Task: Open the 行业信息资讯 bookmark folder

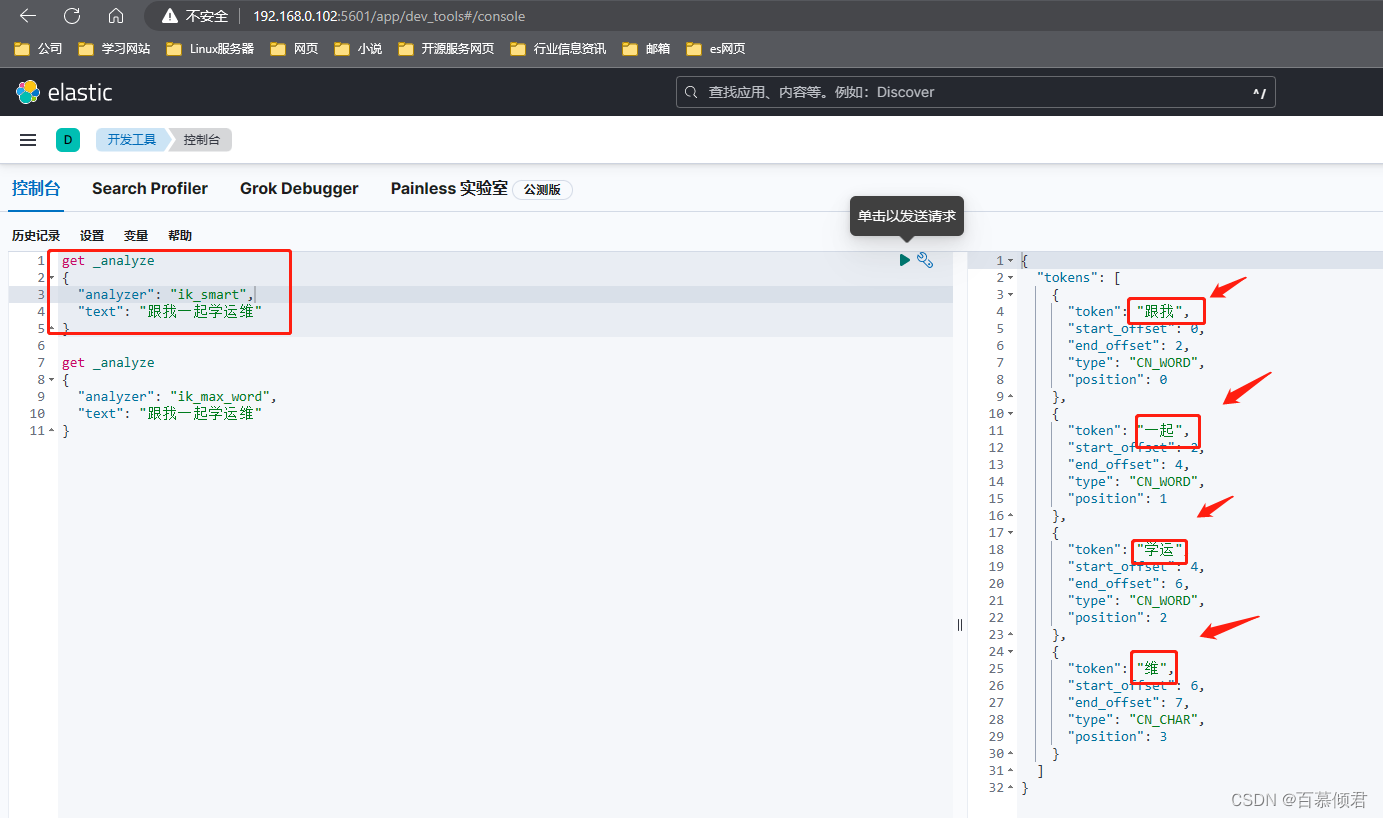Action: [558, 48]
